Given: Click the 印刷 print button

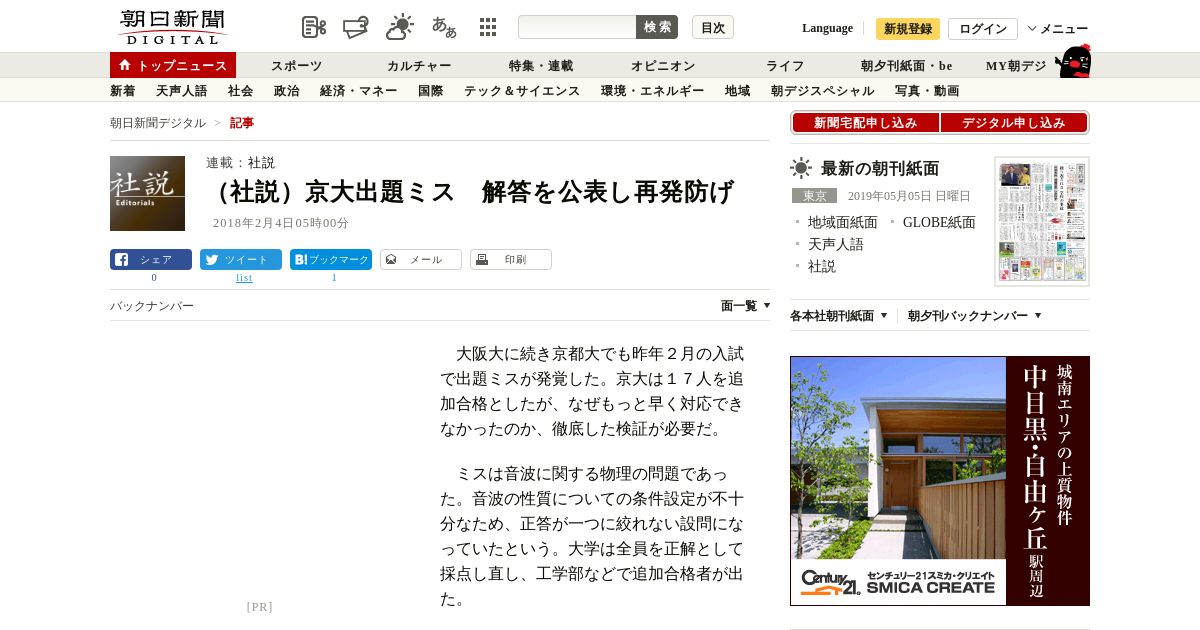Looking at the screenshot, I should [x=511, y=260].
